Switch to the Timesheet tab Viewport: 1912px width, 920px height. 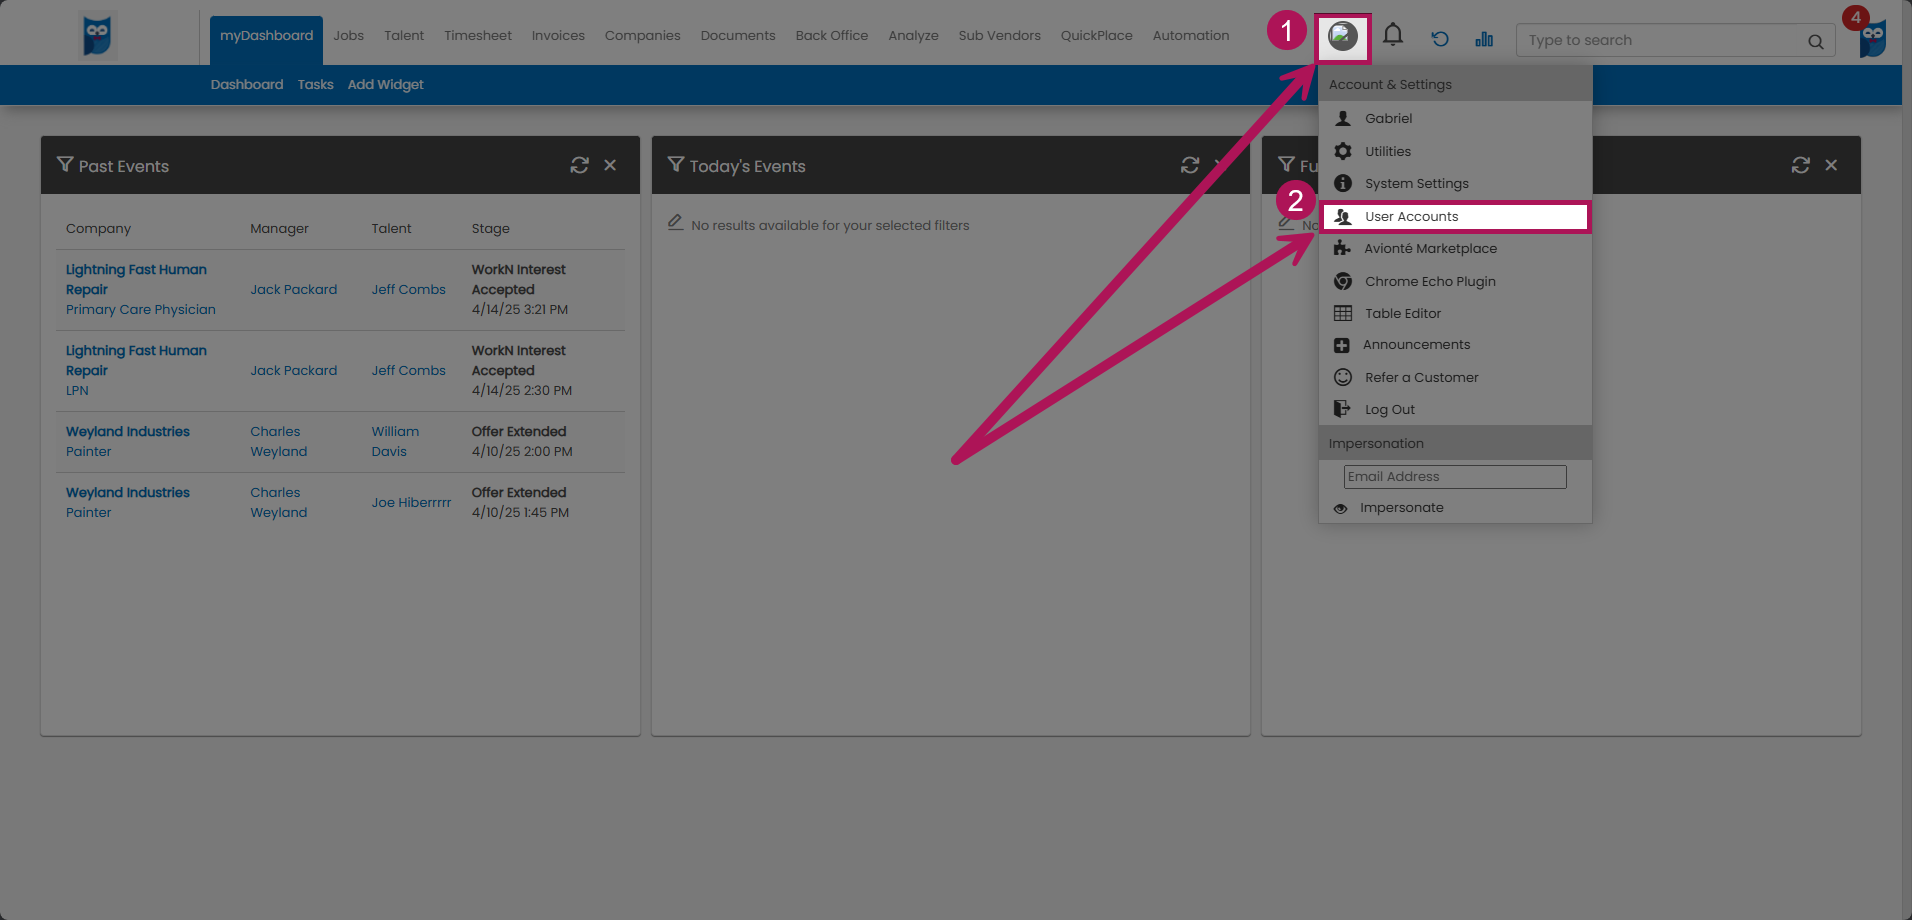pyautogui.click(x=477, y=36)
